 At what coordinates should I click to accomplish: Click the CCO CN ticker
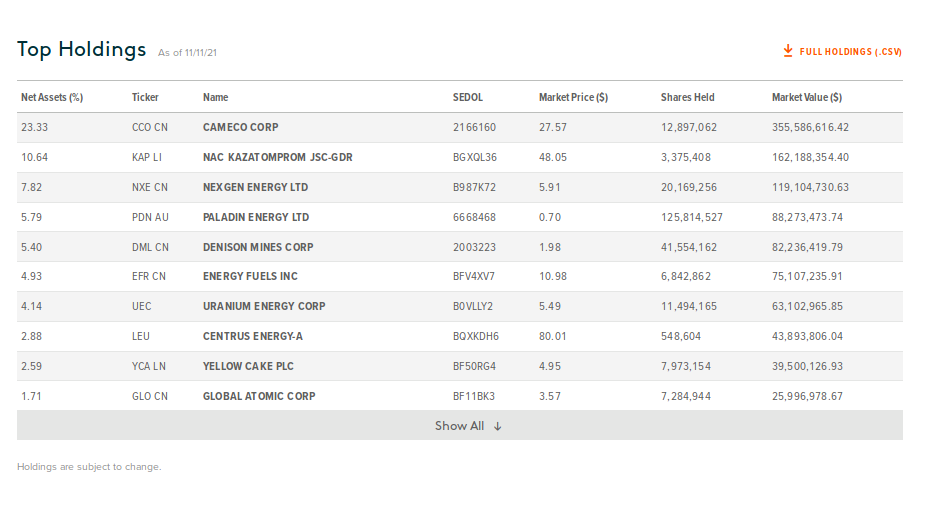(149, 127)
